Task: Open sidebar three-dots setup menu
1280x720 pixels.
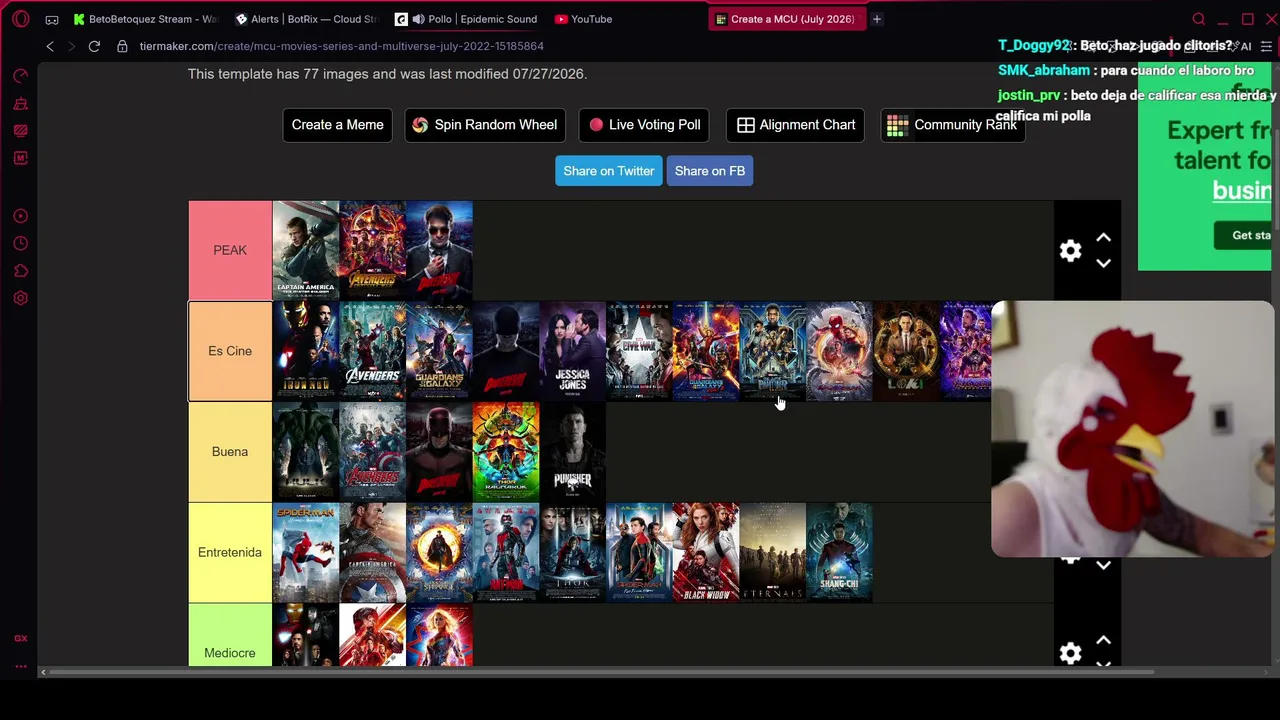Action: (x=20, y=666)
